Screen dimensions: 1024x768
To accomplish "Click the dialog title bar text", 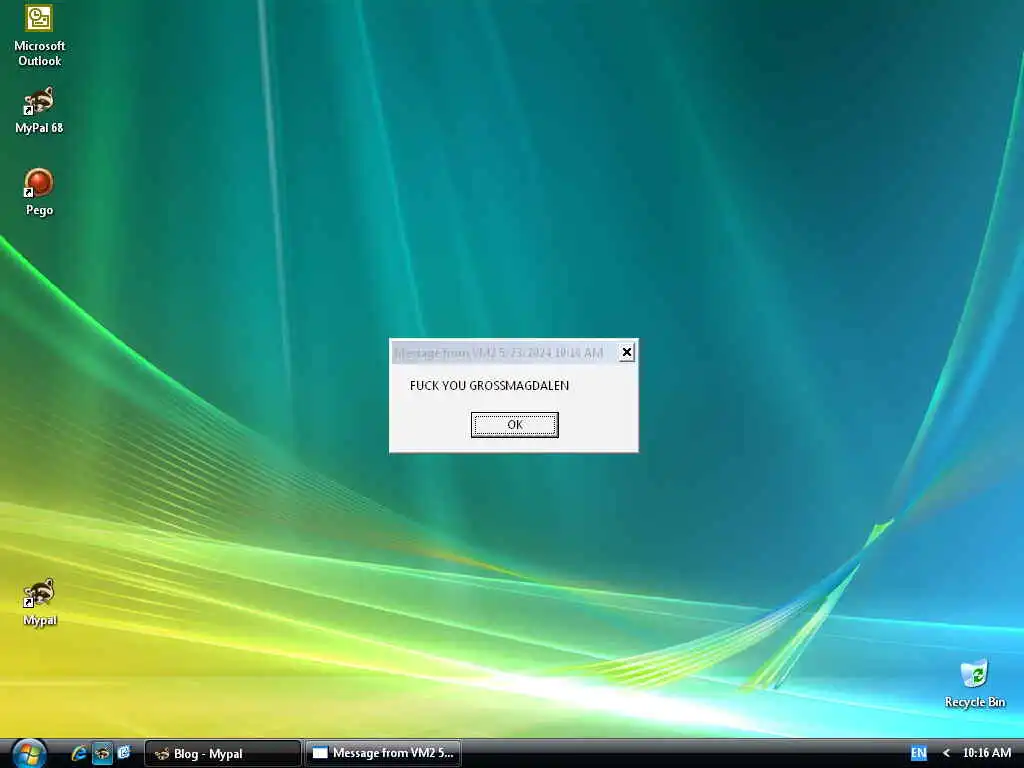I will [499, 353].
